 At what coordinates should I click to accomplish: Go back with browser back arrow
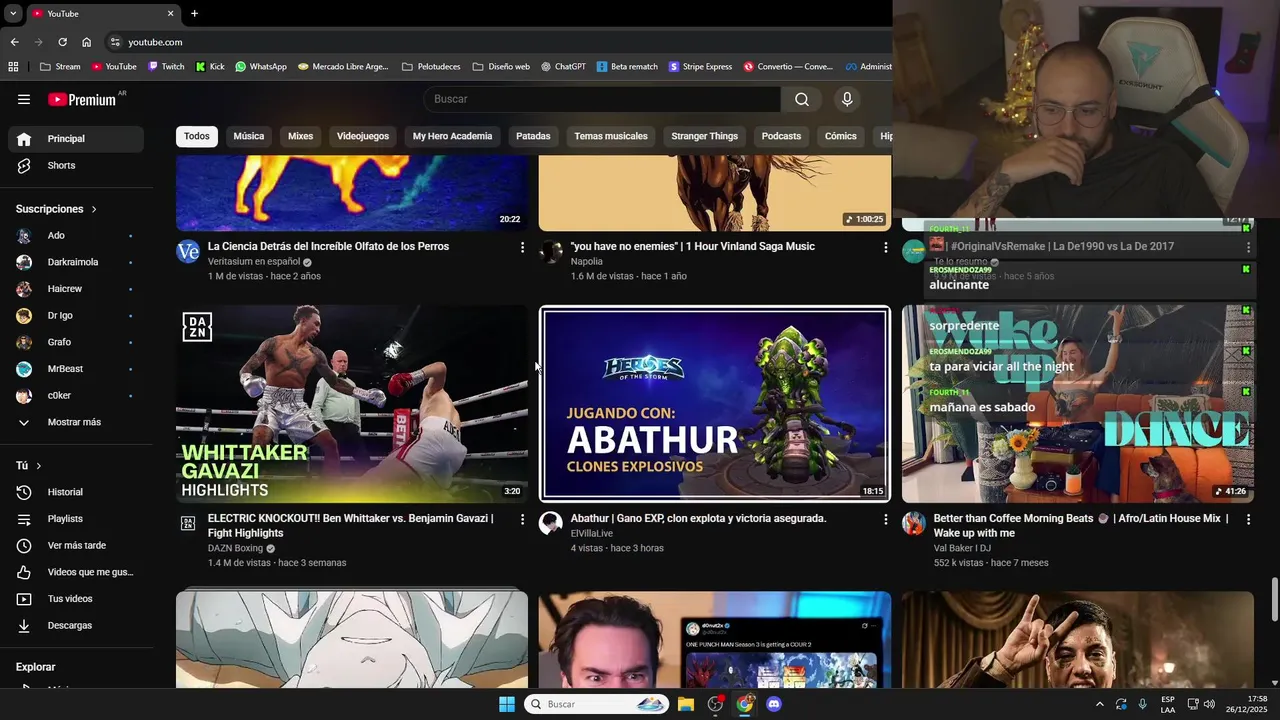tap(14, 42)
